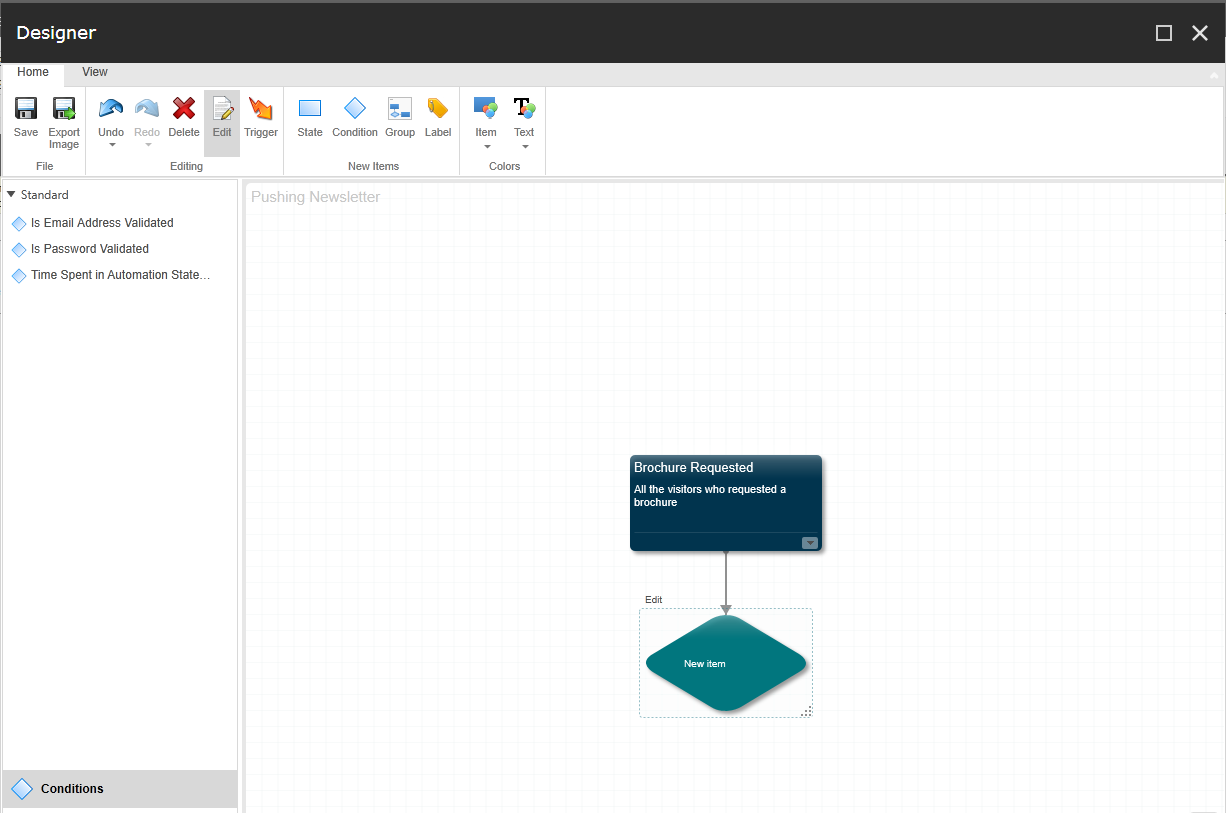Collapse the ribbon with the arrow
The height and width of the screenshot is (813, 1226).
pyautogui.click(x=1215, y=75)
